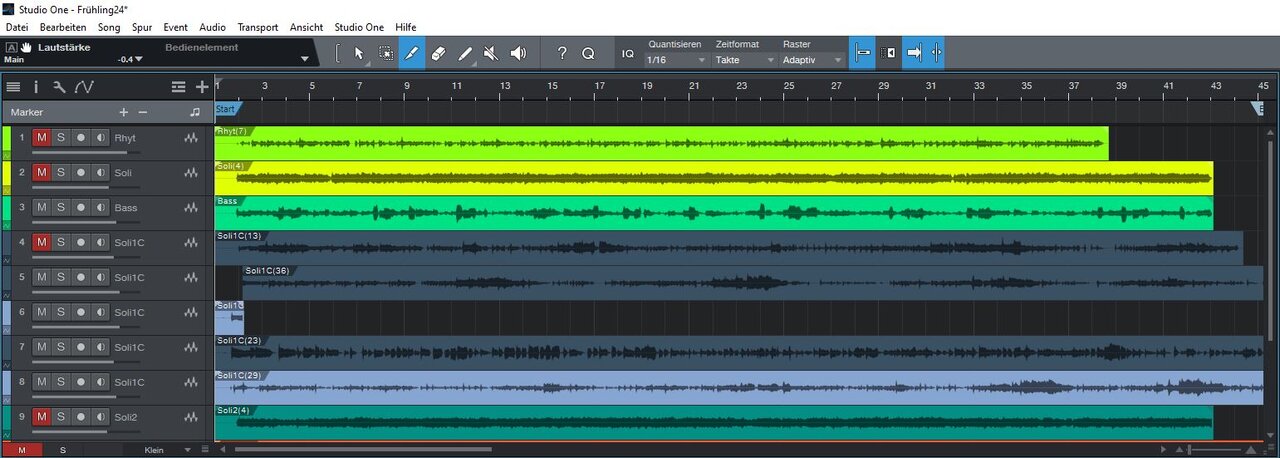Select the Eraser tool
This screenshot has width=1280, height=458.
(438, 53)
